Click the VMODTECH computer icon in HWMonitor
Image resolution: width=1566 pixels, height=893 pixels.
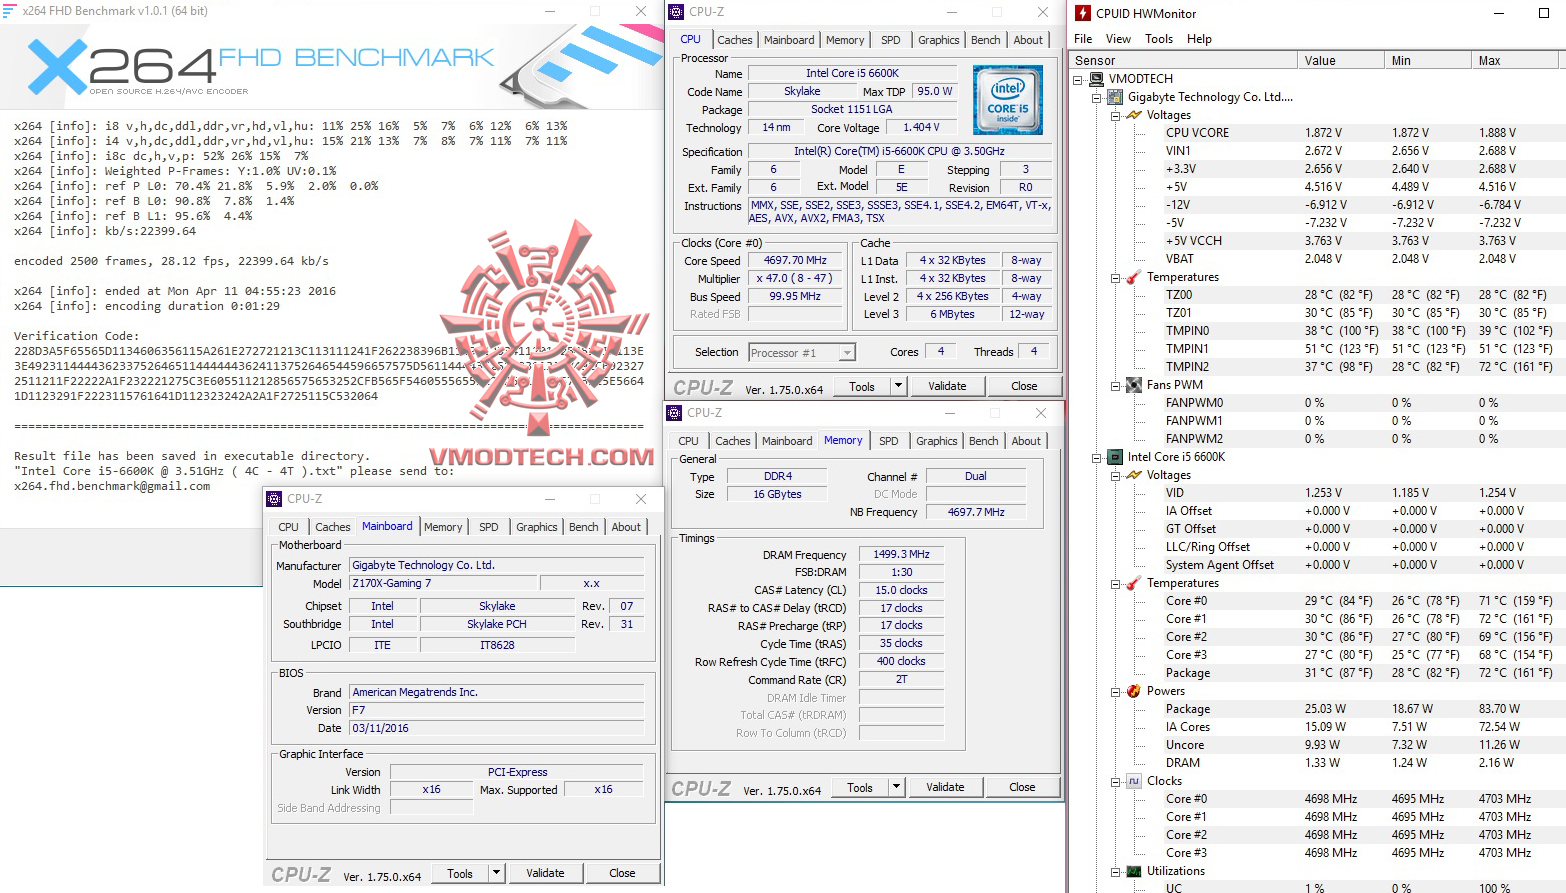point(1096,79)
